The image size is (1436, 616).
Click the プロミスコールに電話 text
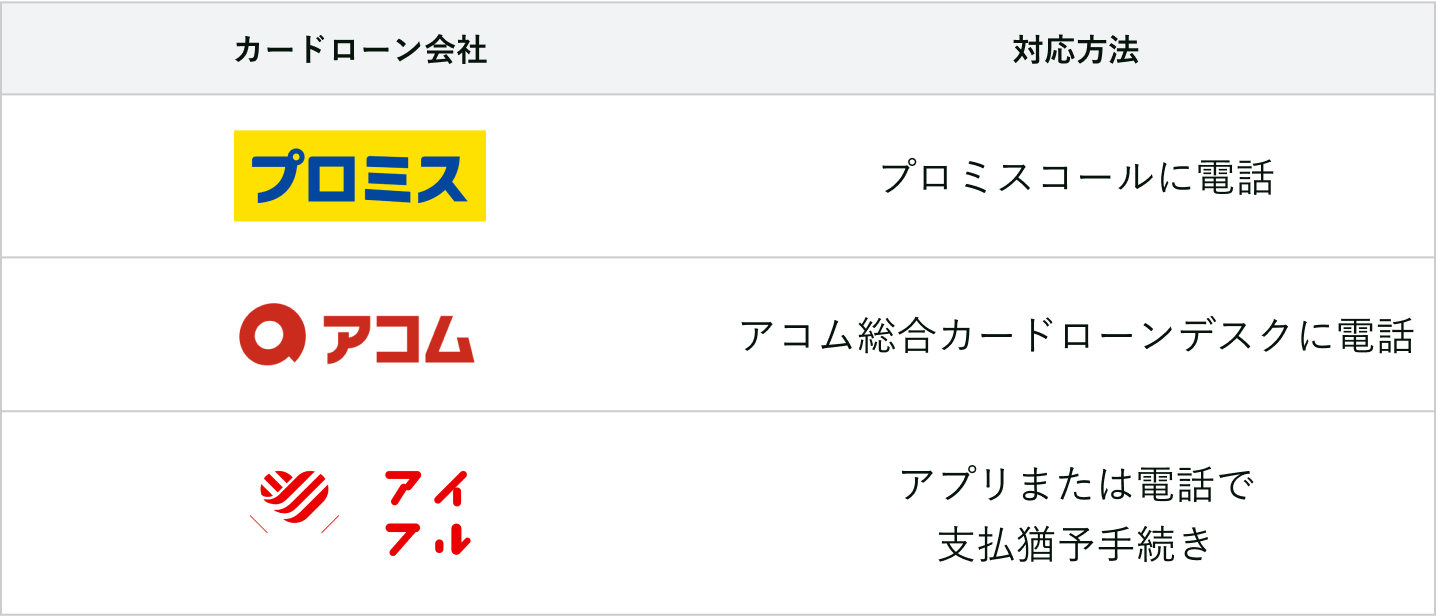(1076, 177)
